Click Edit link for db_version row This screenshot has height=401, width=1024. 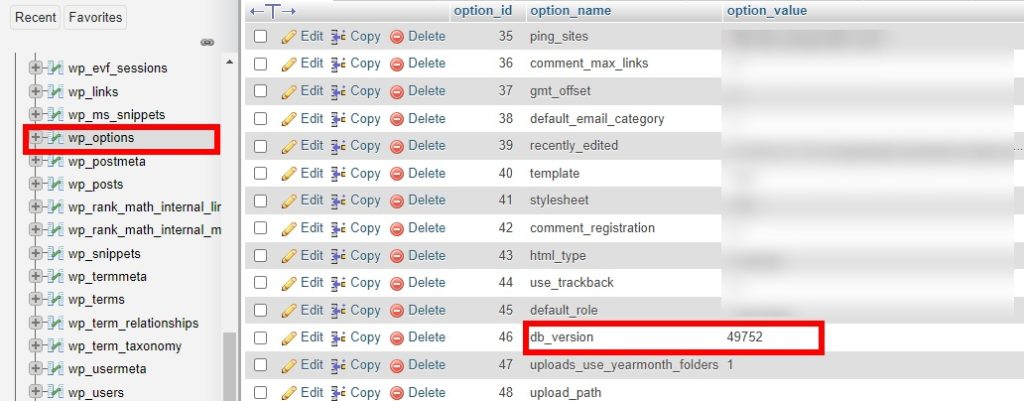pyautogui.click(x=312, y=338)
